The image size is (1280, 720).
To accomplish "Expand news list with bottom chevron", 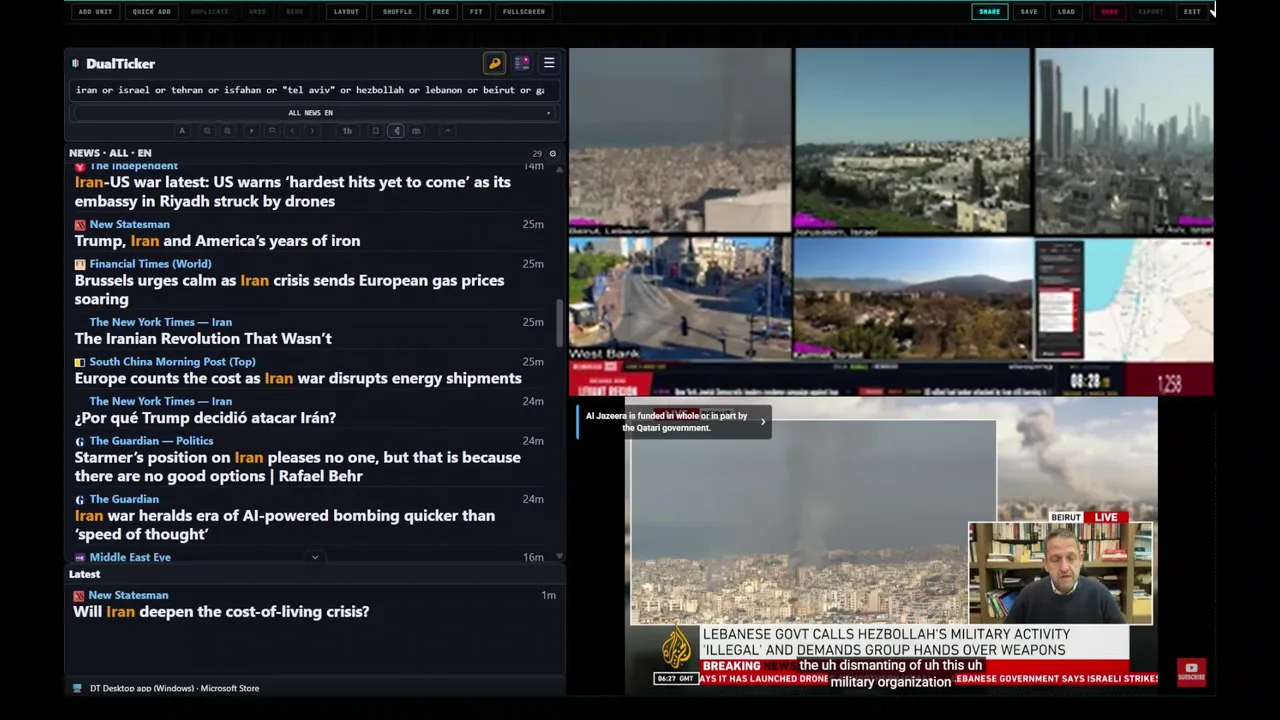I will 315,557.
